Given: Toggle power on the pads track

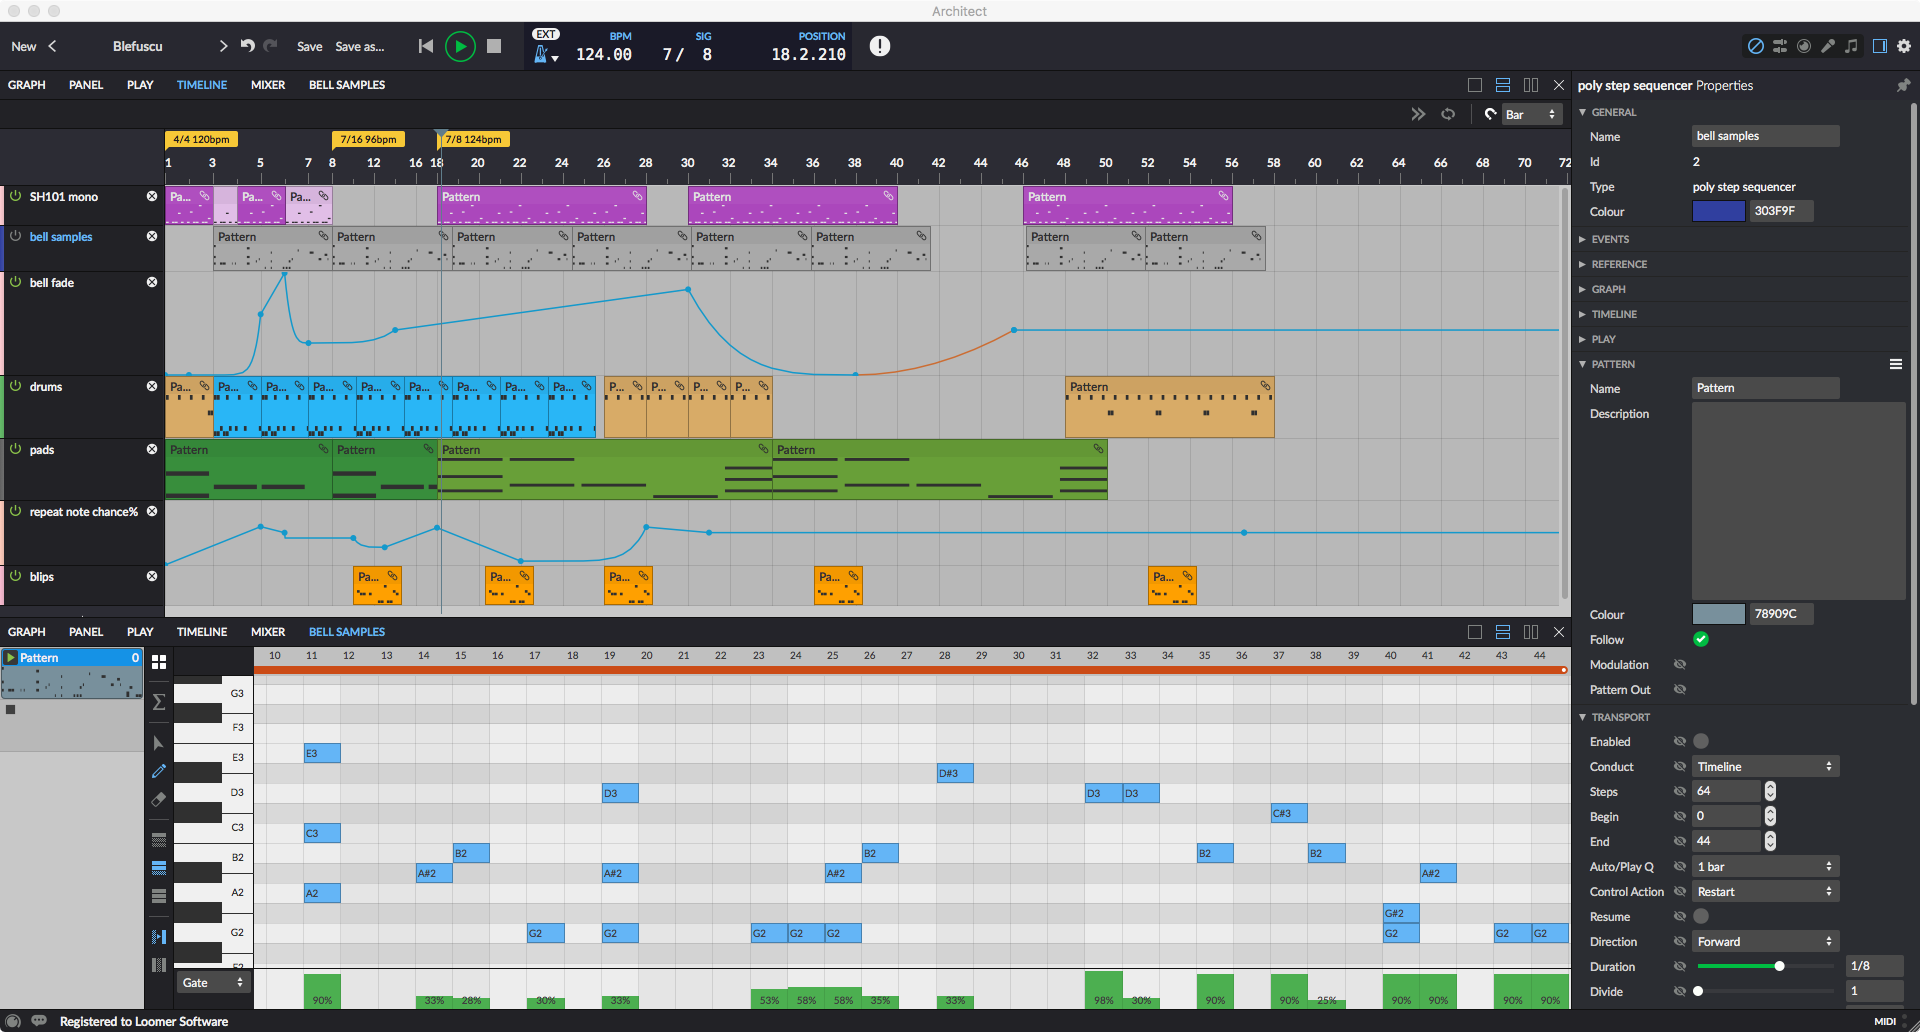Looking at the screenshot, I should (x=15, y=449).
